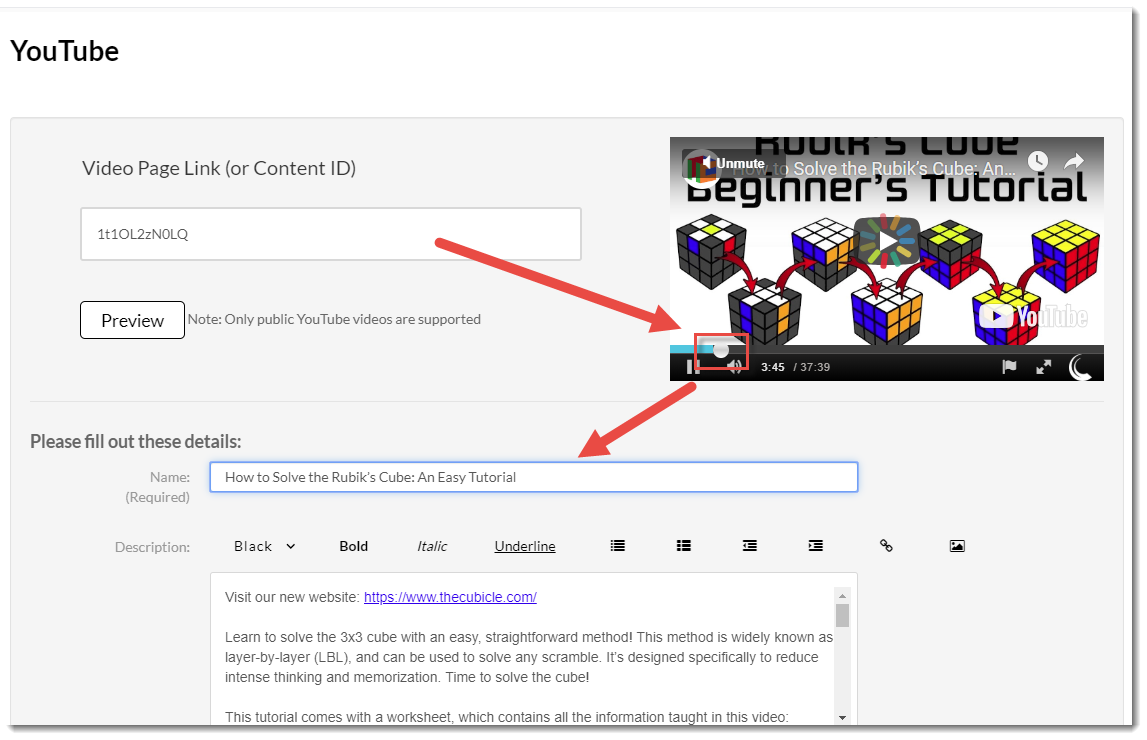
Task: Flag the video in the player
Action: click(1009, 367)
